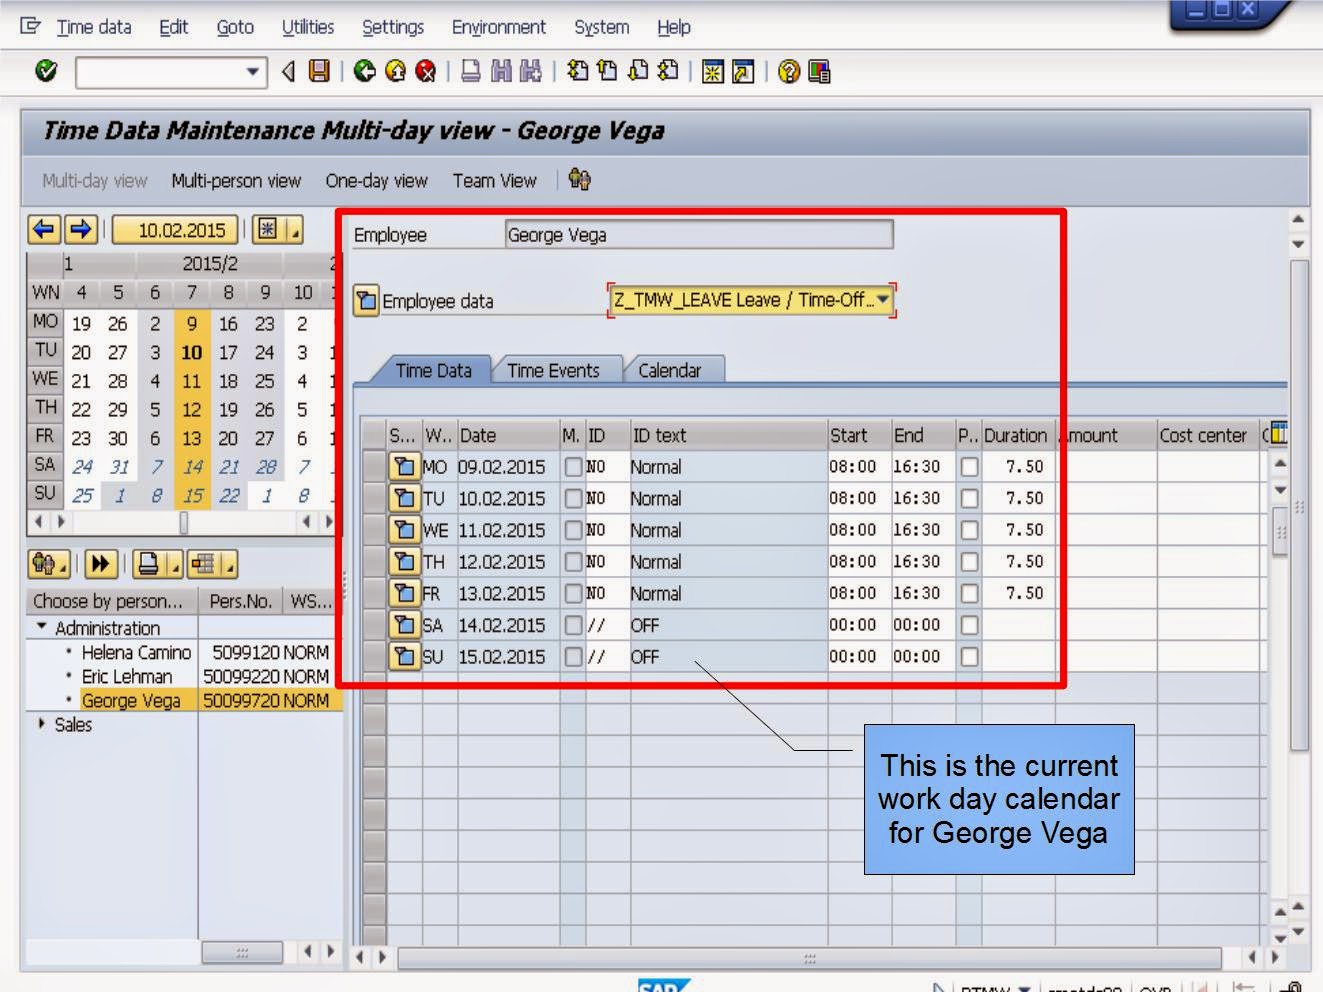The width and height of the screenshot is (1323, 992).
Task: Toggle the M checkbox for TU 10.02.2015
Action: (571, 498)
